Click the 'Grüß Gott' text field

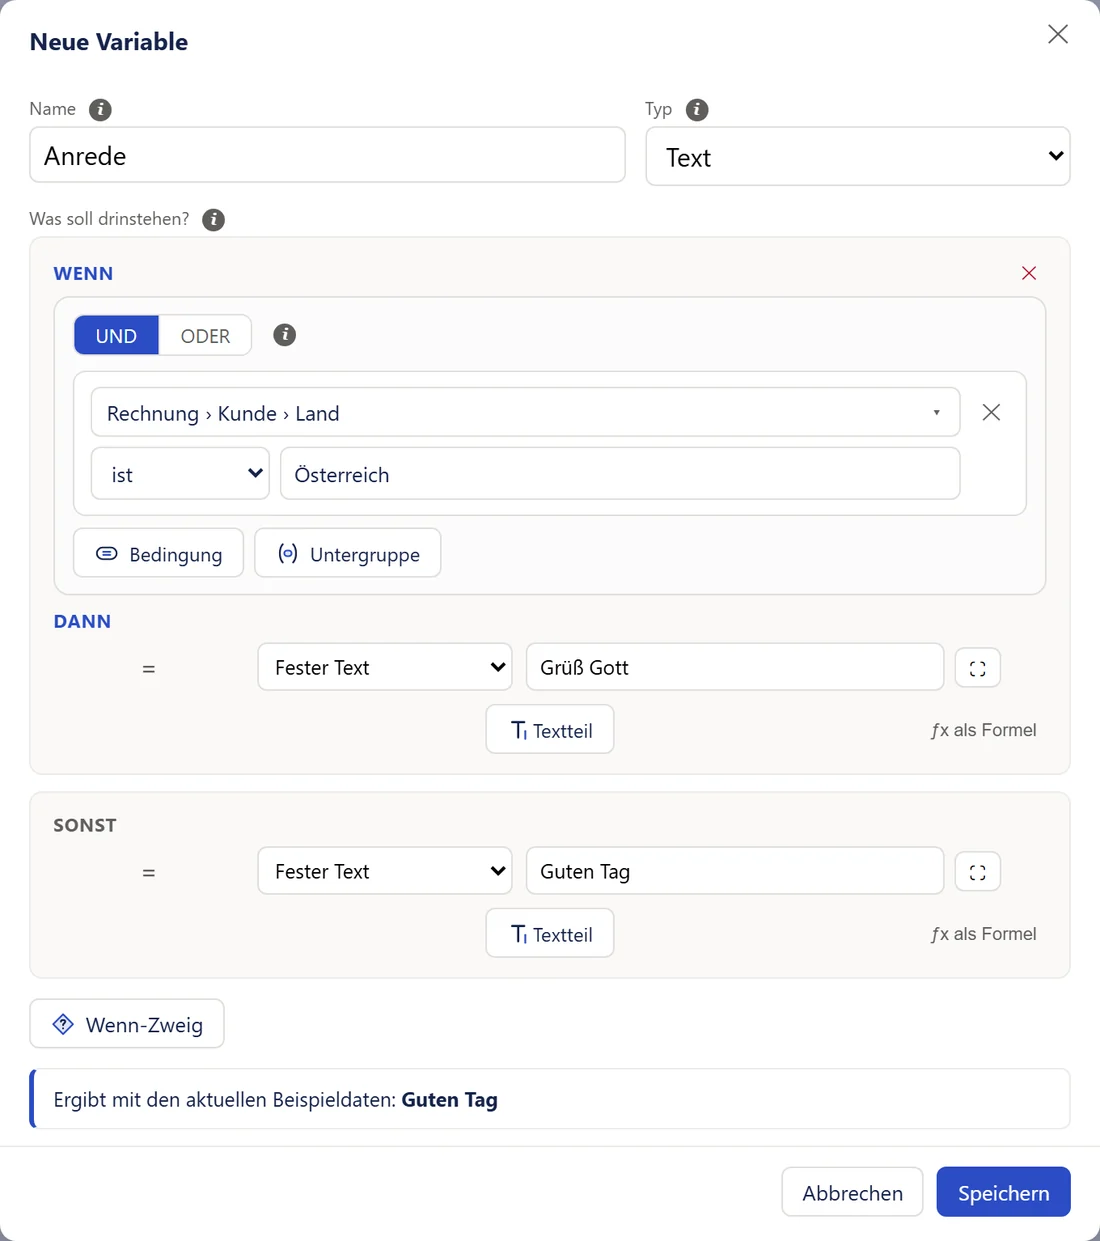click(x=735, y=667)
